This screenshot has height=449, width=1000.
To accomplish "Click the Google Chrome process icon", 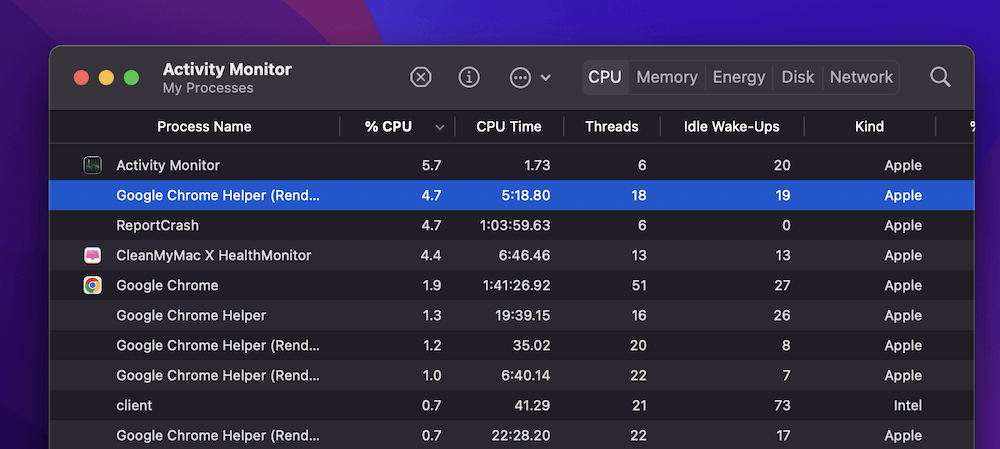I will tap(92, 285).
